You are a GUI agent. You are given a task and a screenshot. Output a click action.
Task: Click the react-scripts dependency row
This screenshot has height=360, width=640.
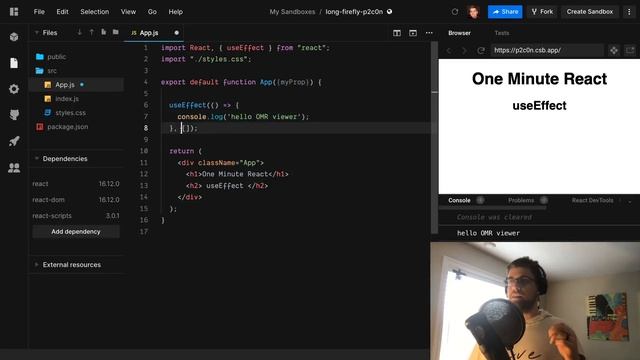tap(76, 216)
